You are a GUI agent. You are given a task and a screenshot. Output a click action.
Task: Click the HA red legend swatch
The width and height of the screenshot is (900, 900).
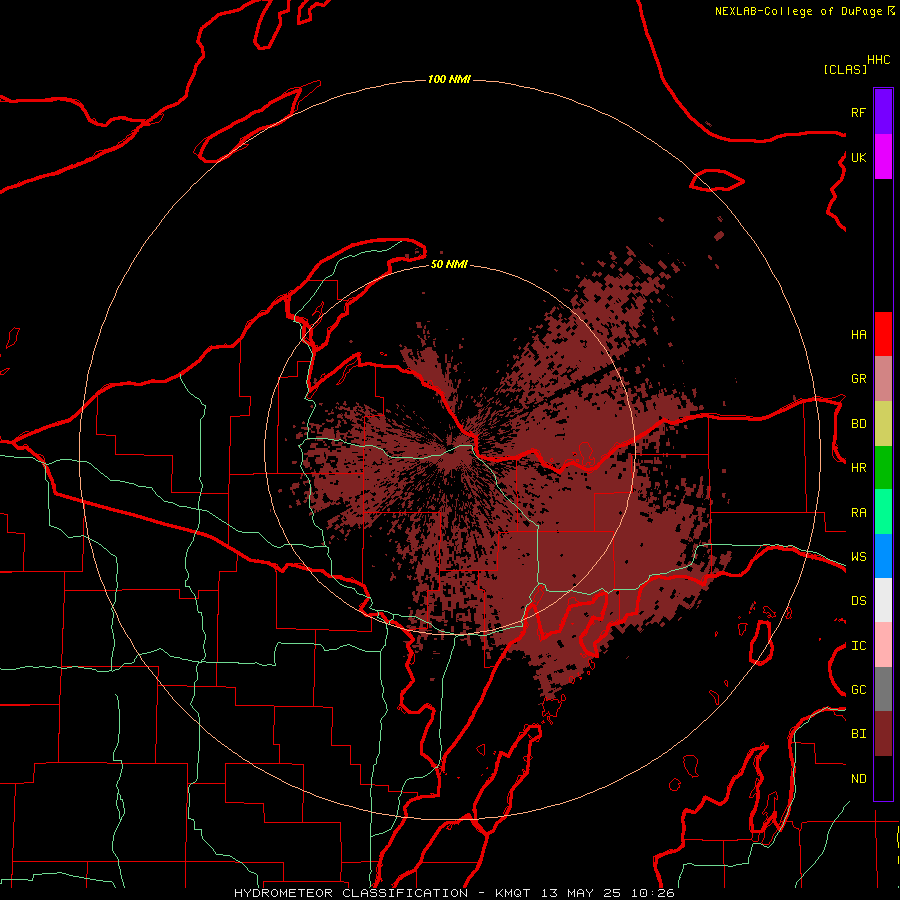(x=883, y=334)
